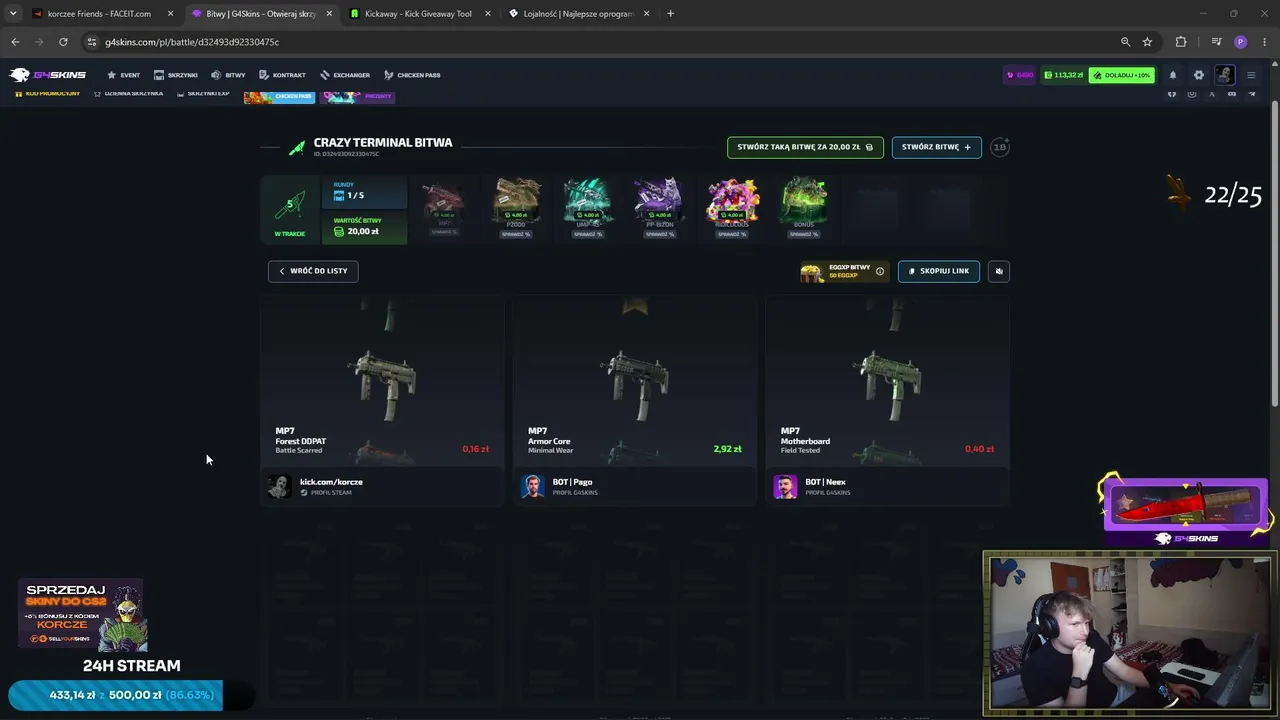Open a new browser tab
Image resolution: width=1280 pixels, height=720 pixels.
click(670, 14)
